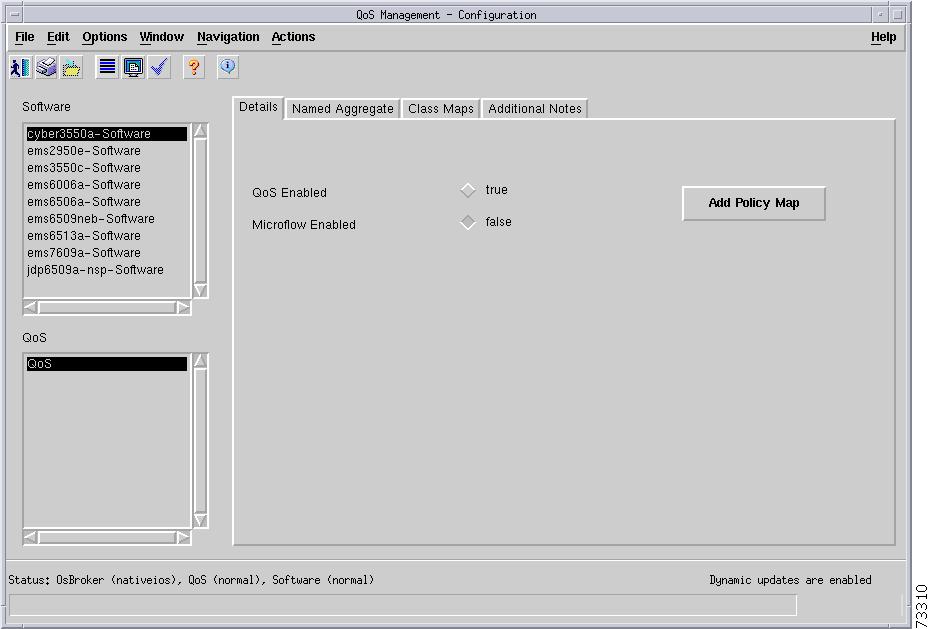The image size is (930, 629).
Task: Select ems2950e-Software in the Software list
Action: (107, 151)
